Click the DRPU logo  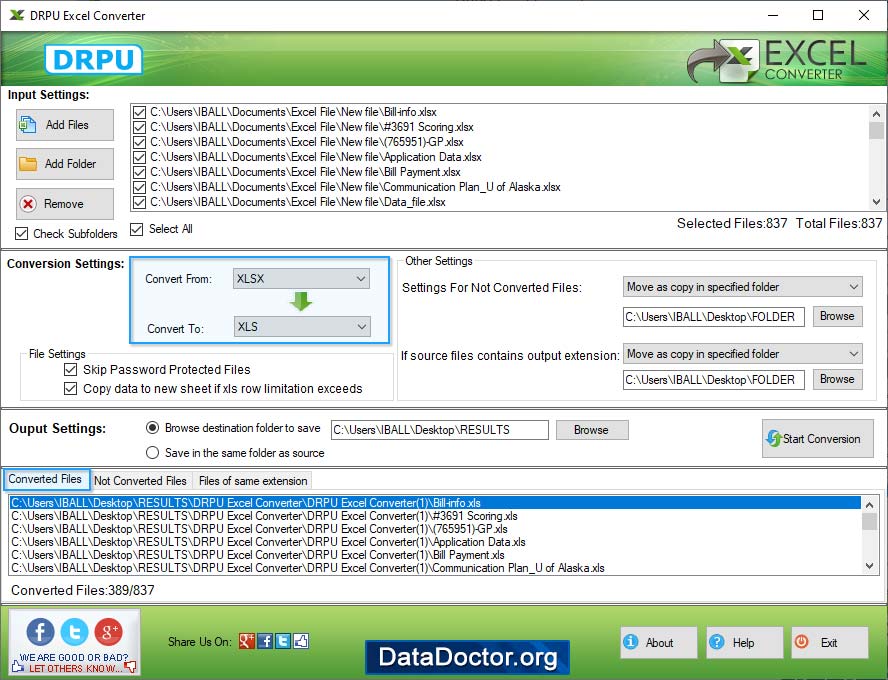click(x=93, y=59)
